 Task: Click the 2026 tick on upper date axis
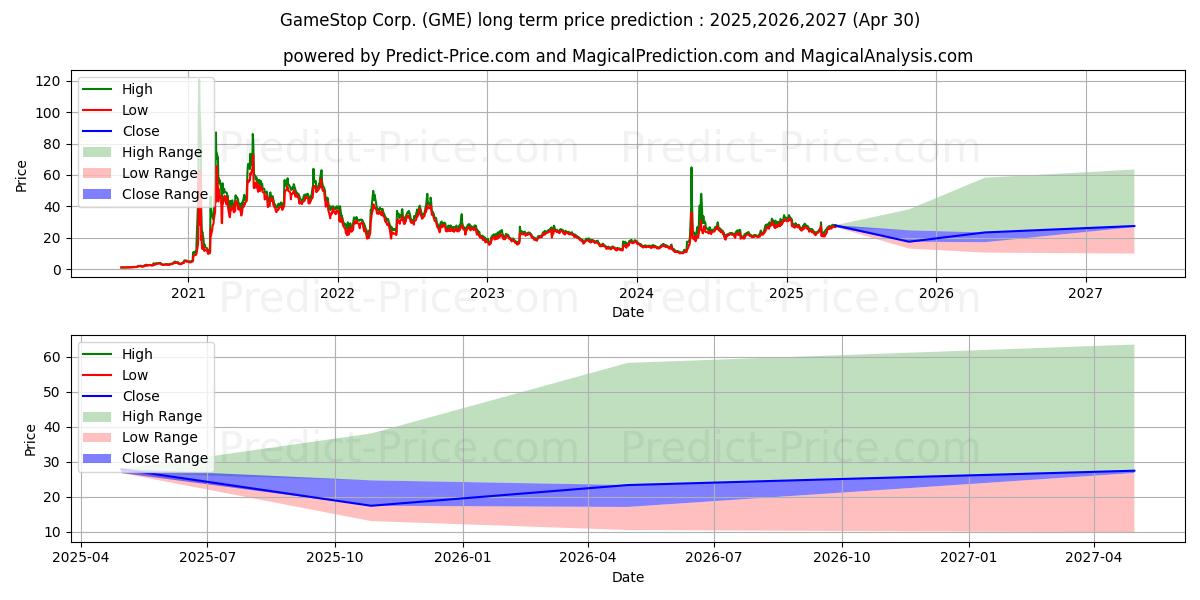(x=936, y=293)
